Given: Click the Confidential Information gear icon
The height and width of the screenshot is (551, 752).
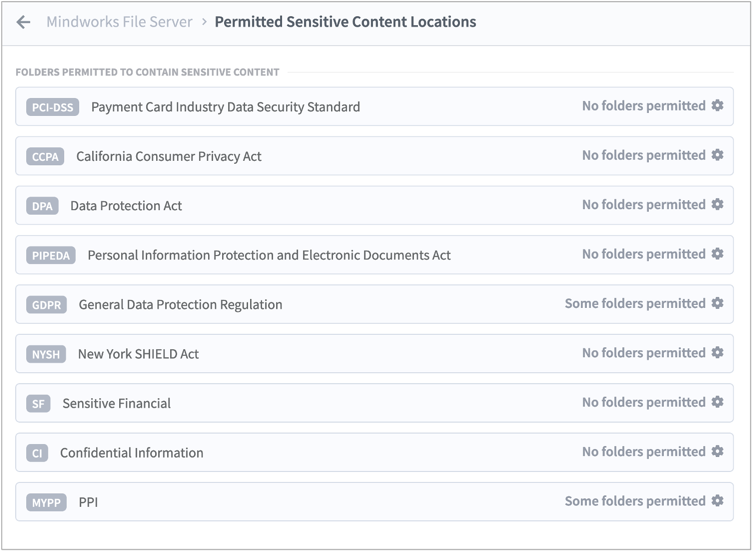Looking at the screenshot, I should pos(717,452).
